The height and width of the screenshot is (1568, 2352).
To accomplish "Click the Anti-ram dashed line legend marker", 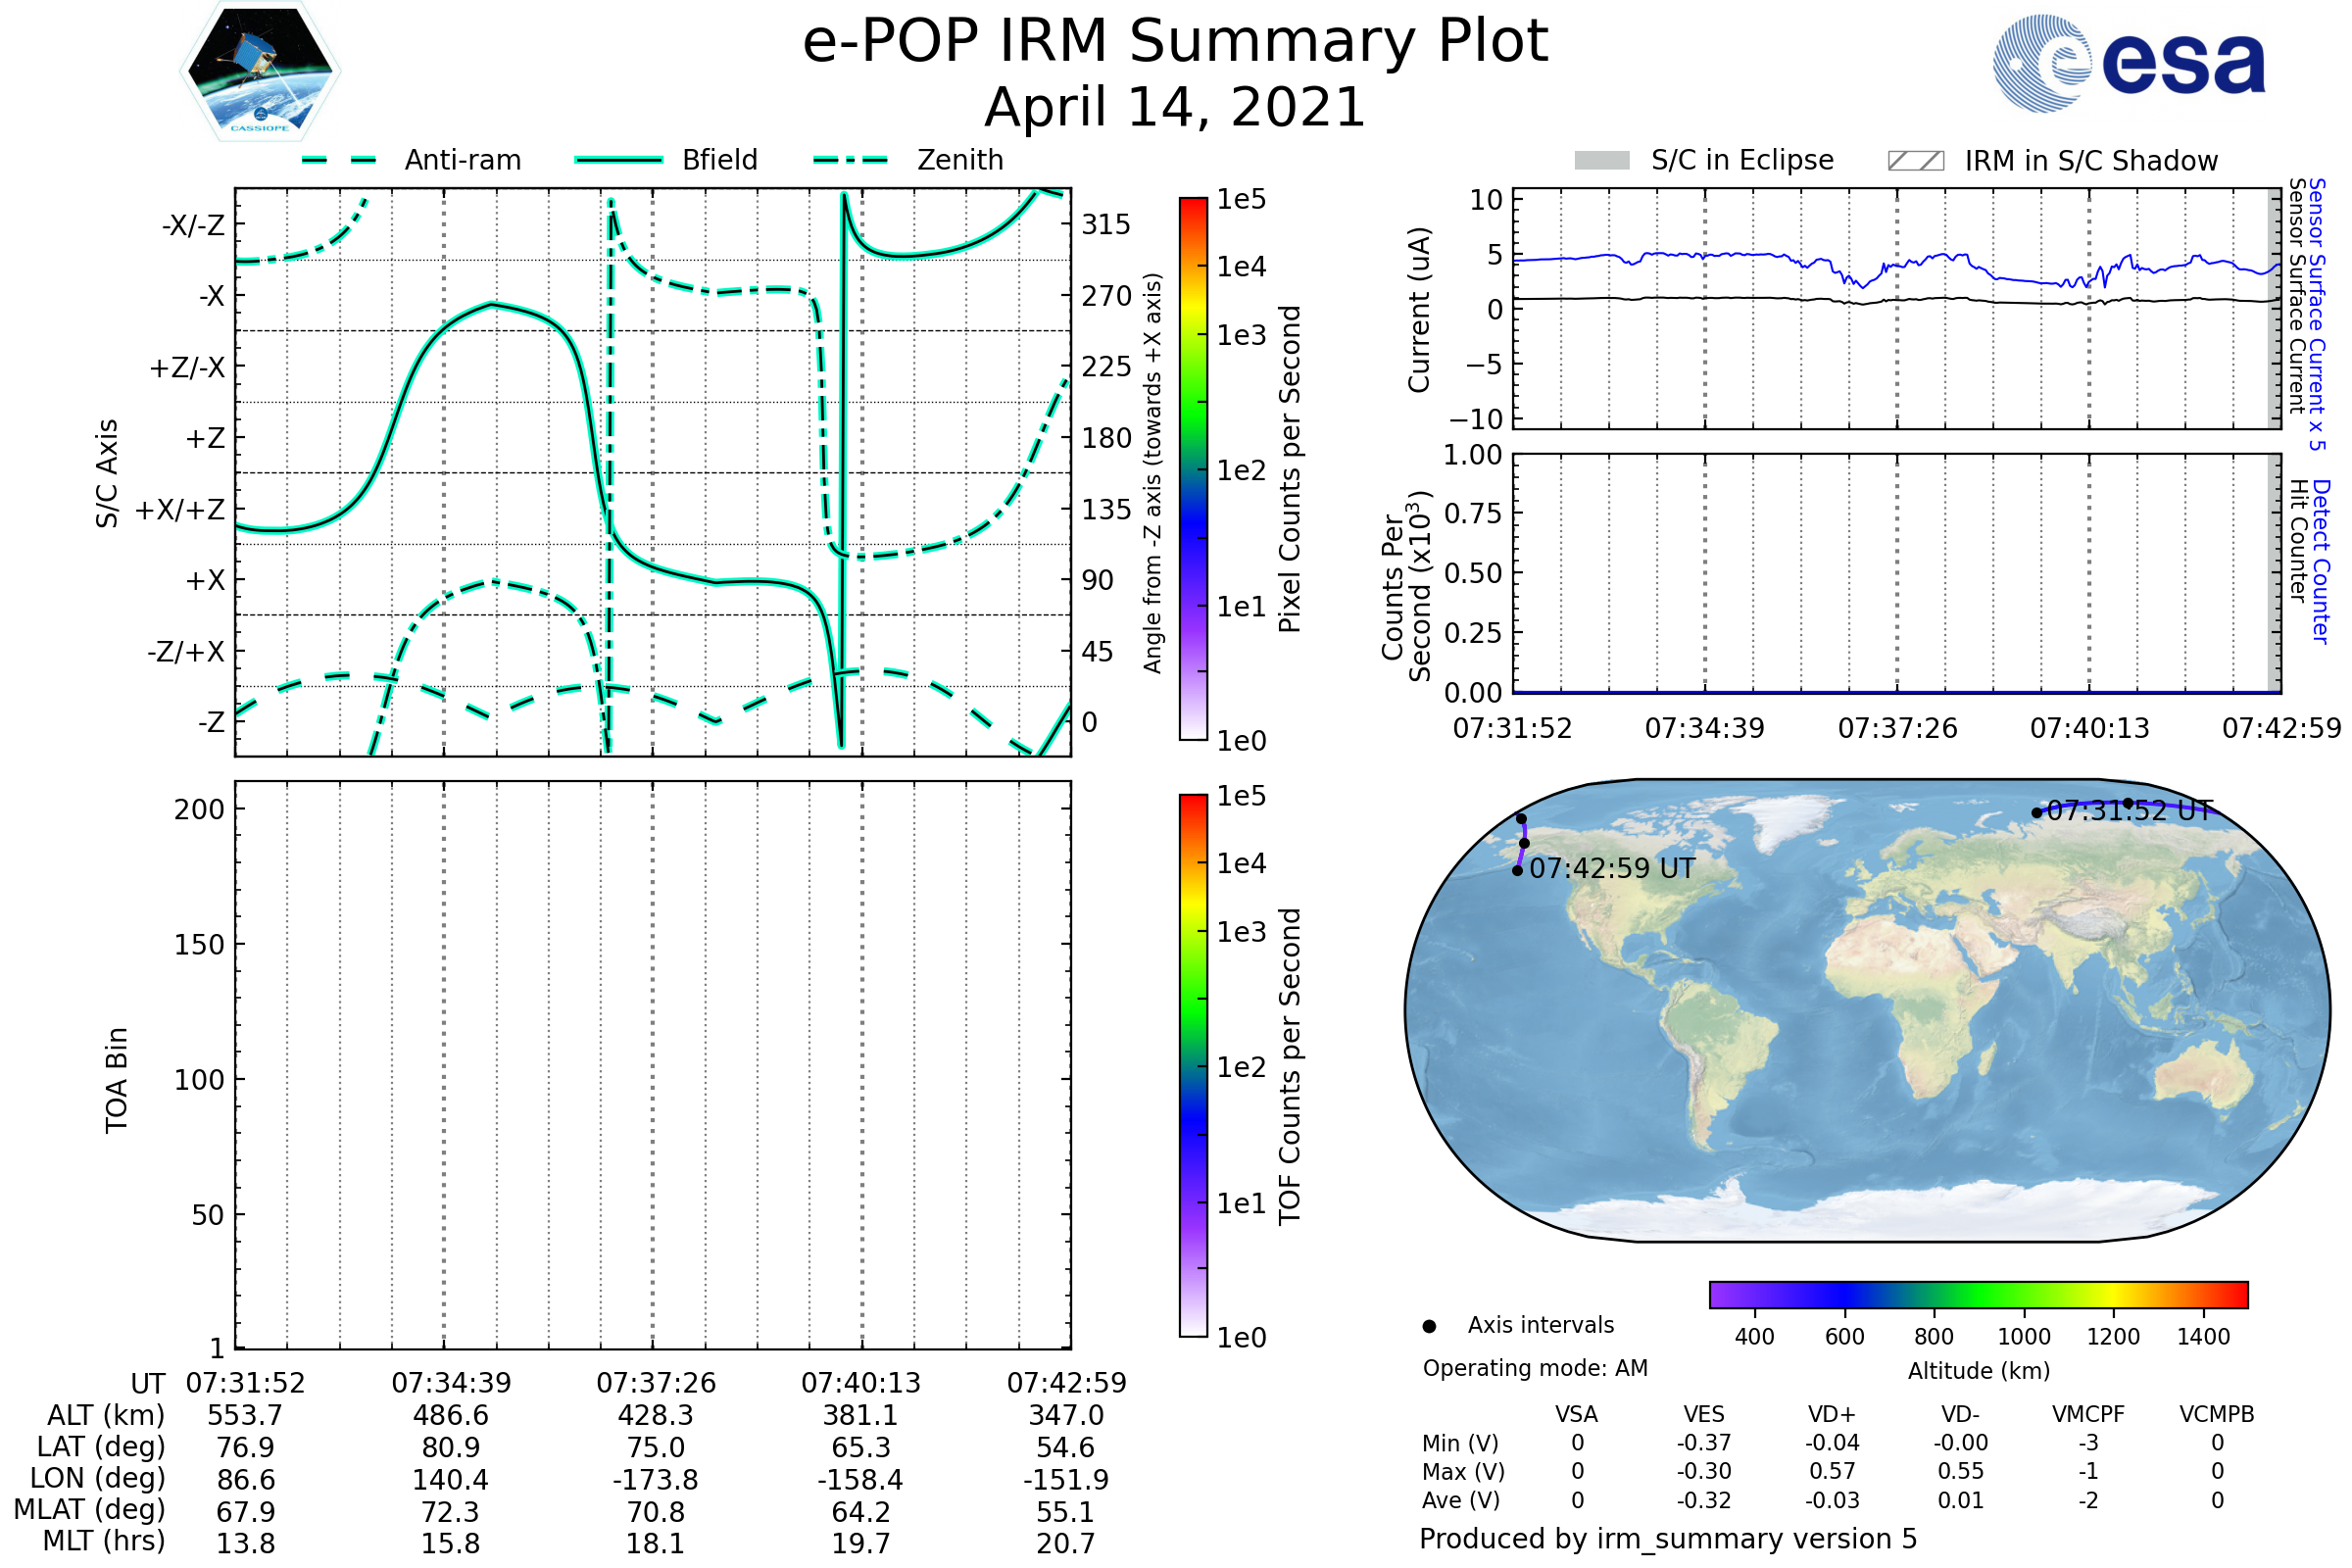I will (339, 160).
